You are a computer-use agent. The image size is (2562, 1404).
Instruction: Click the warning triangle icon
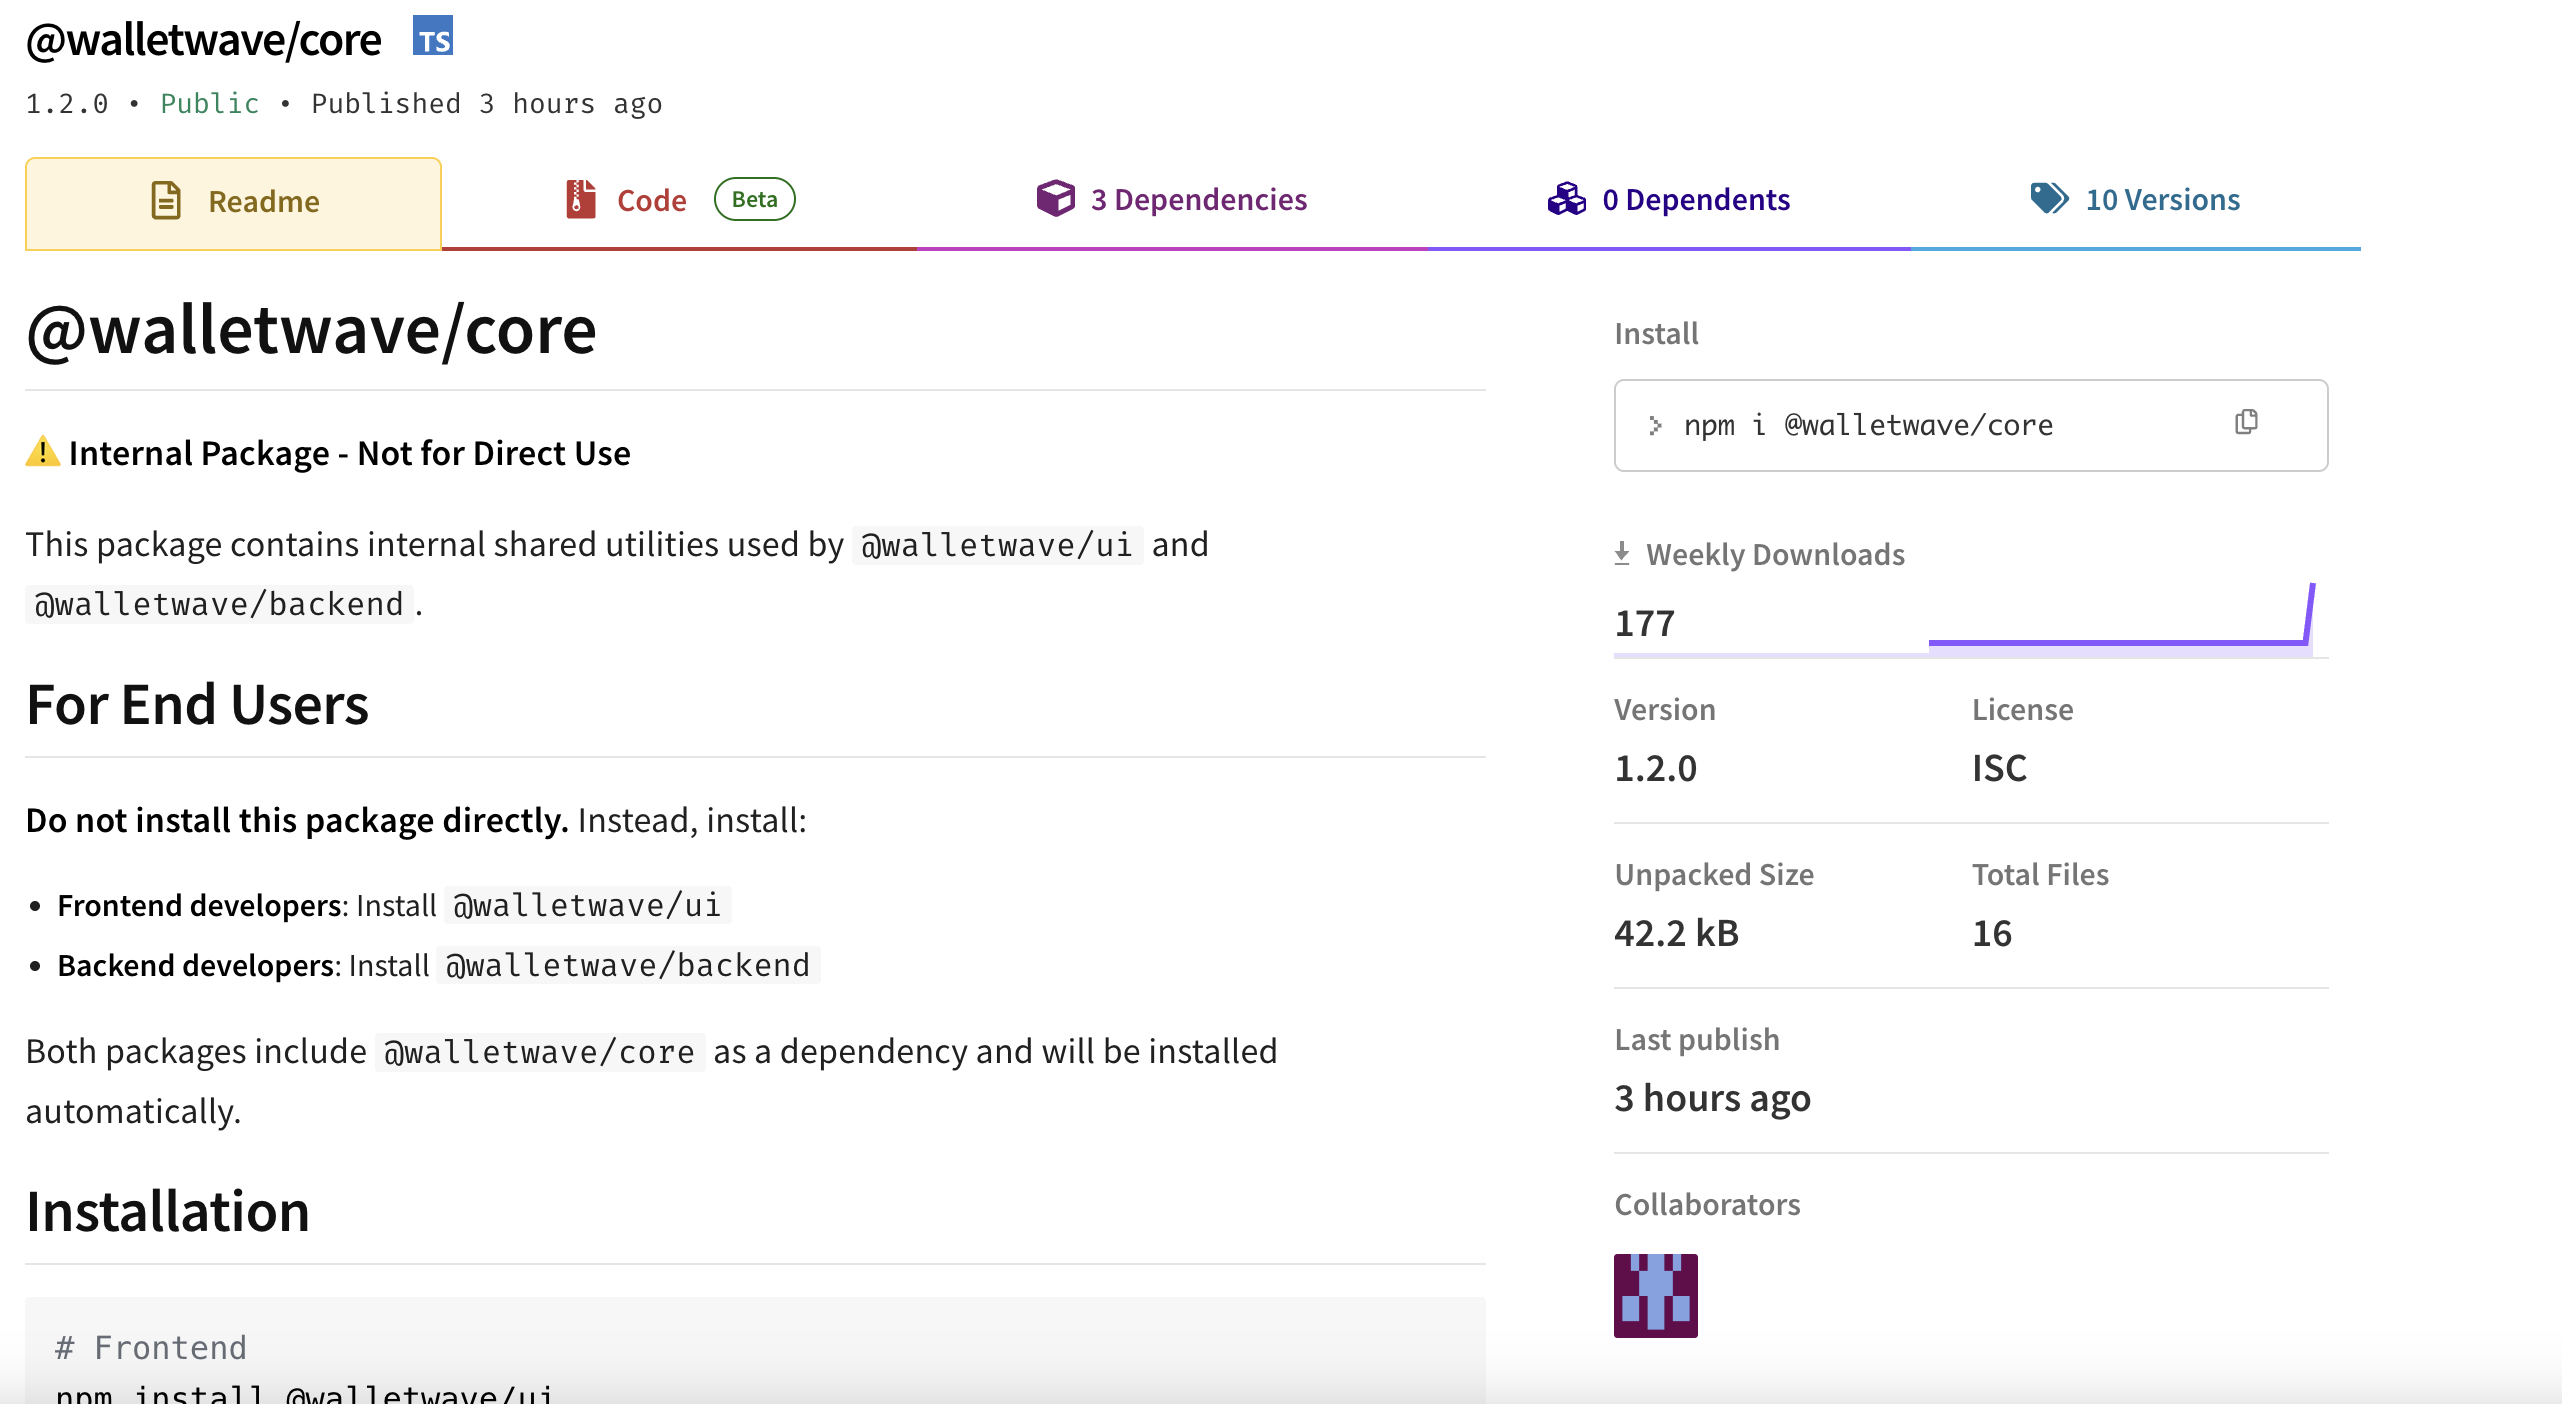tap(42, 452)
